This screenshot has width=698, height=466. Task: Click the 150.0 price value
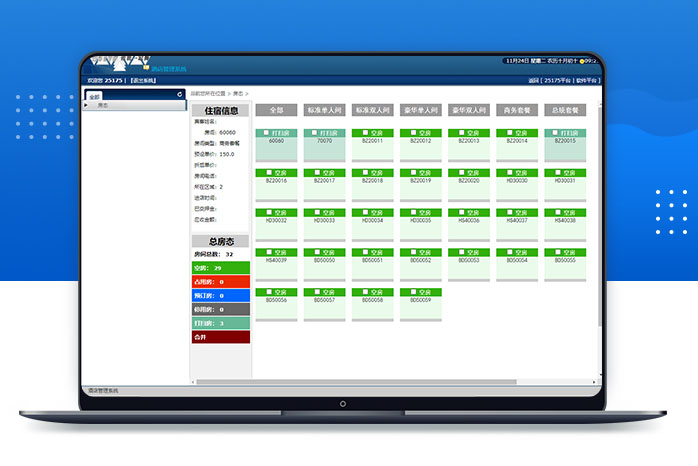coord(227,154)
